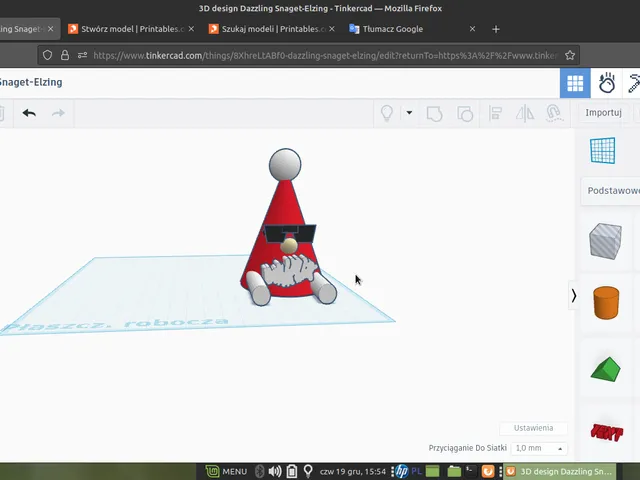Screen dimensions: 640x480
Task: Pick the green roof shape
Action: click(606, 369)
